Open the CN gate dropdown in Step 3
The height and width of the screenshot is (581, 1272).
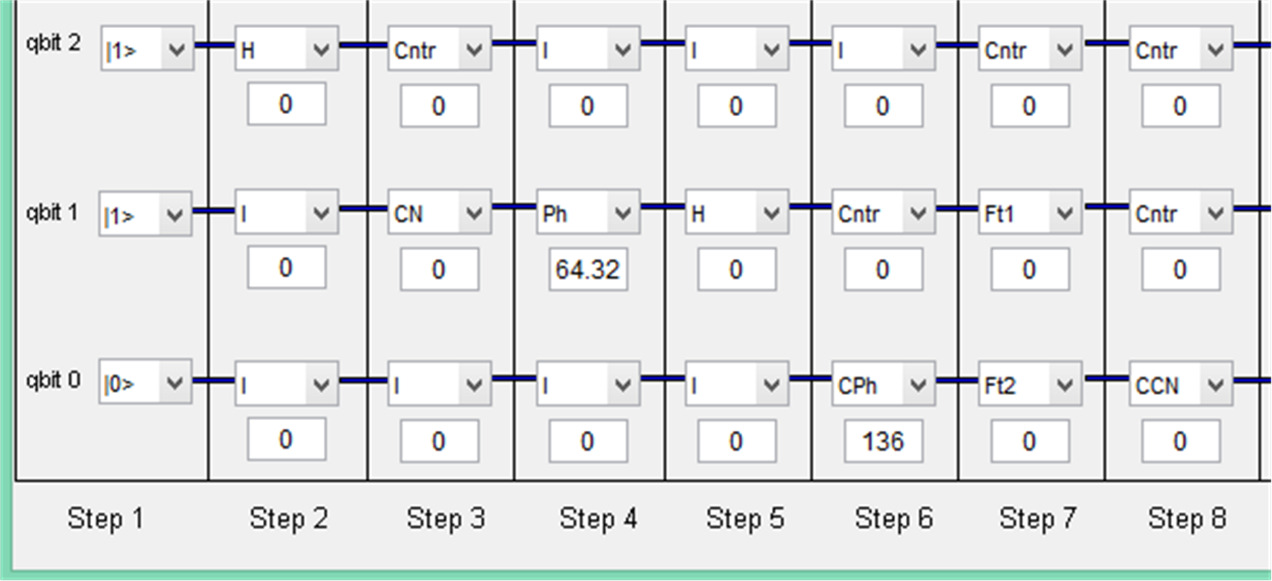[439, 214]
